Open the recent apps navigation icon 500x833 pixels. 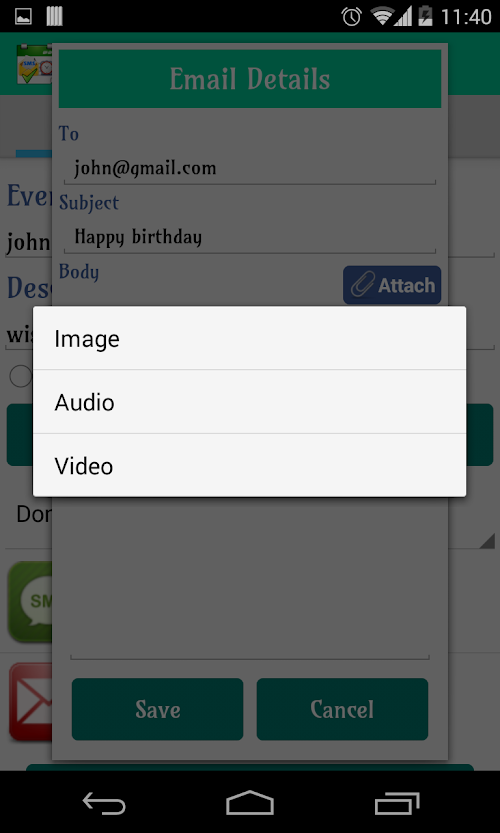pos(397,803)
